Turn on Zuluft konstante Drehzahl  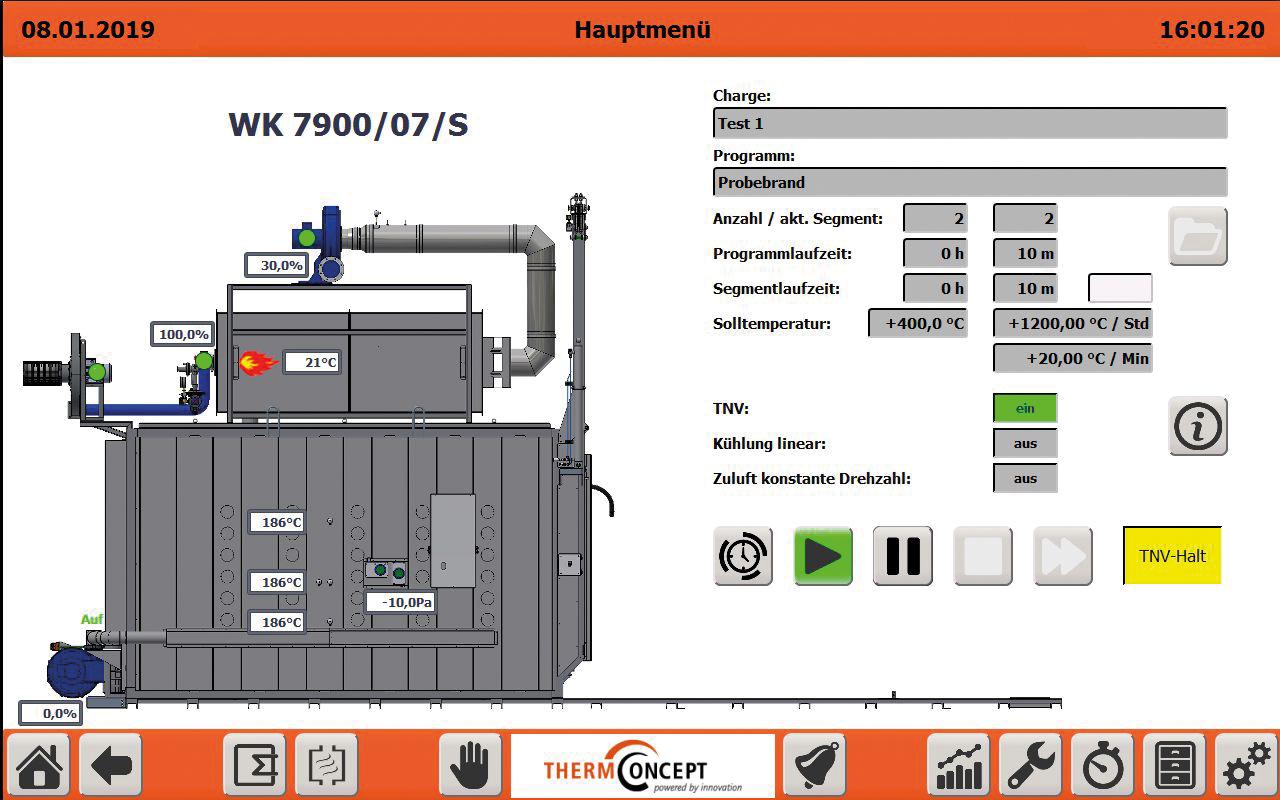[1024, 478]
